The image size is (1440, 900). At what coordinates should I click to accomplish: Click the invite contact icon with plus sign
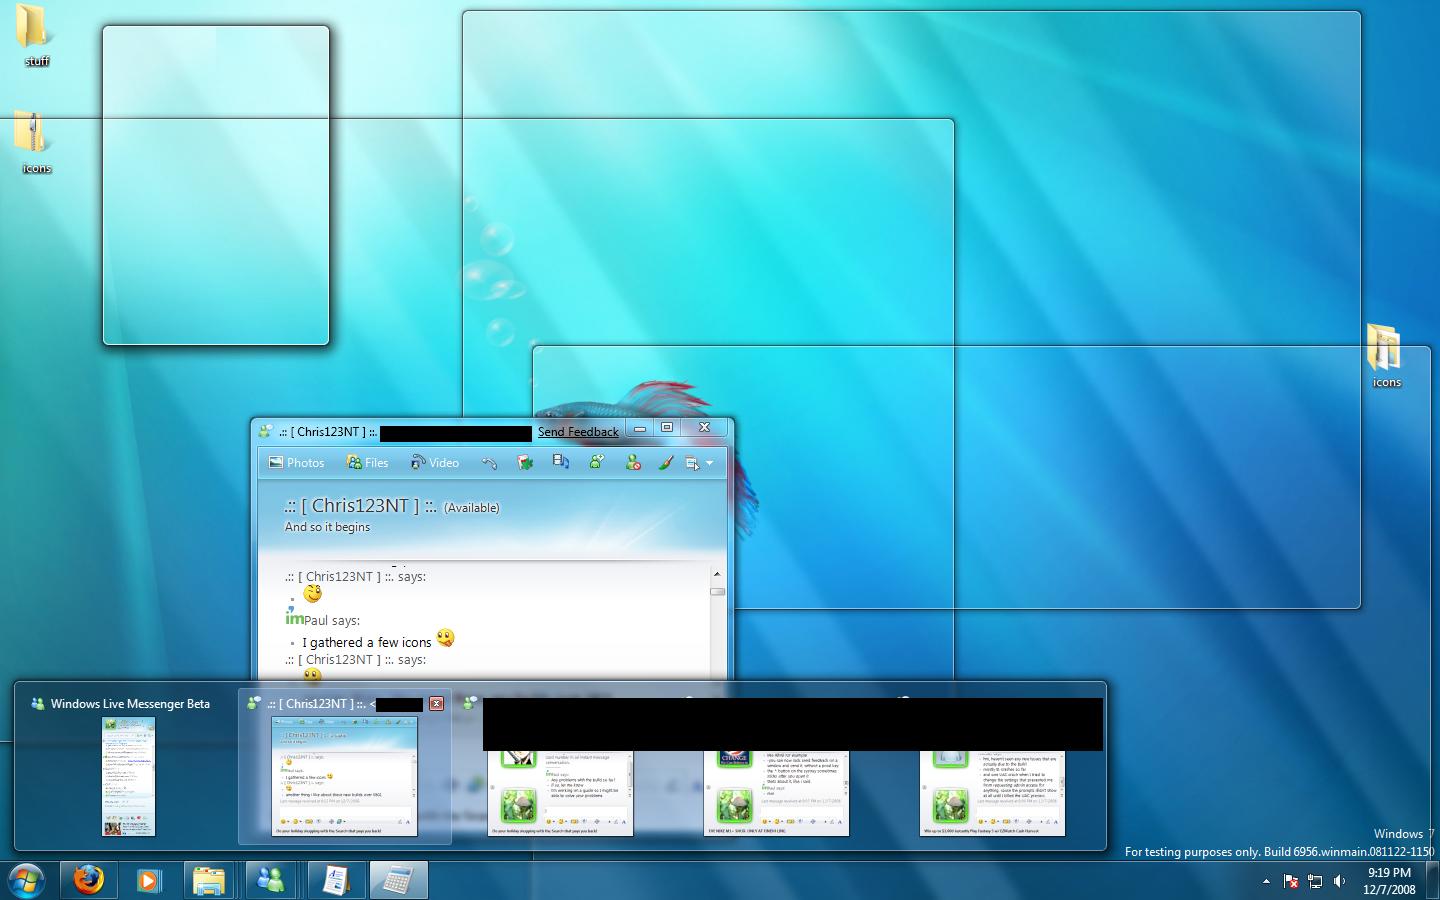pos(597,462)
